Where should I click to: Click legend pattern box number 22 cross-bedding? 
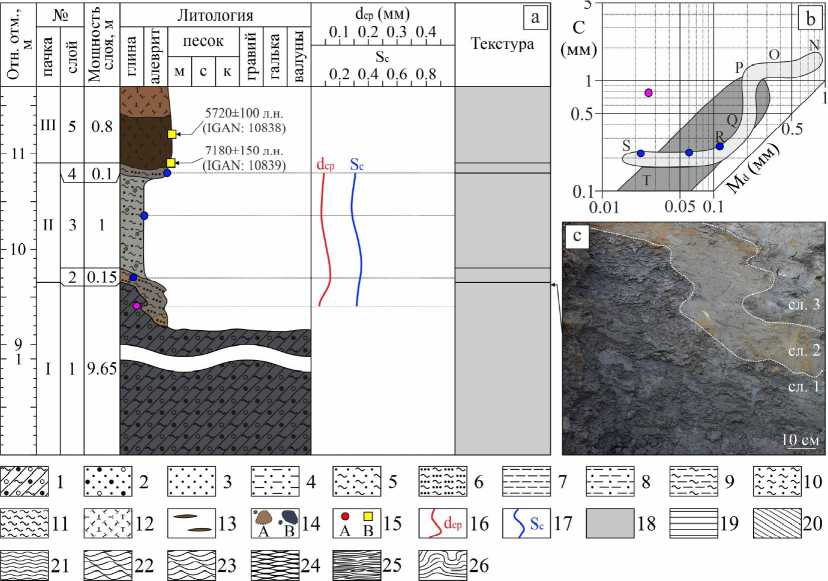point(108,565)
